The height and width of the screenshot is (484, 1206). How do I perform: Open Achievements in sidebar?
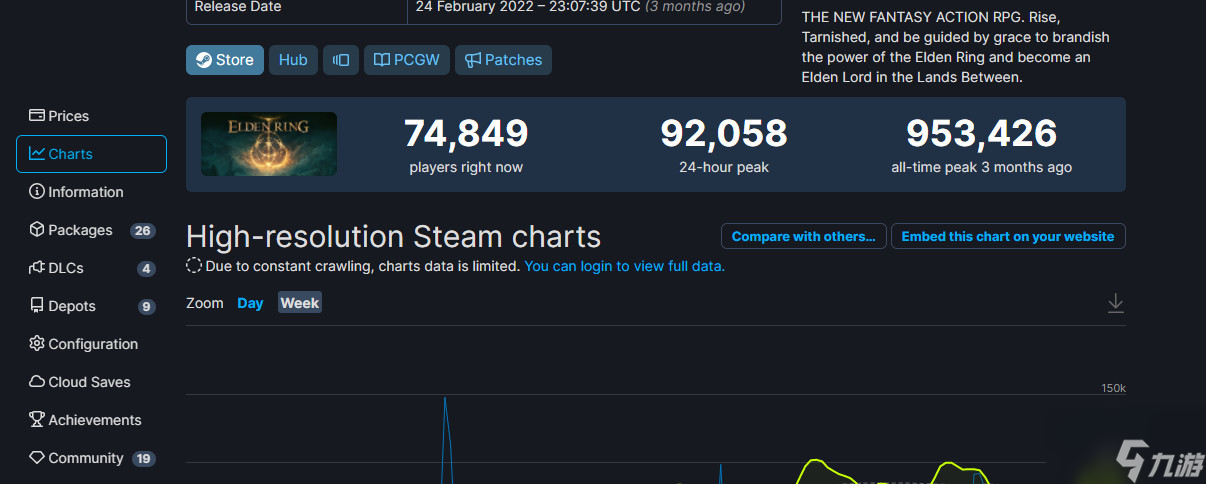(x=91, y=420)
